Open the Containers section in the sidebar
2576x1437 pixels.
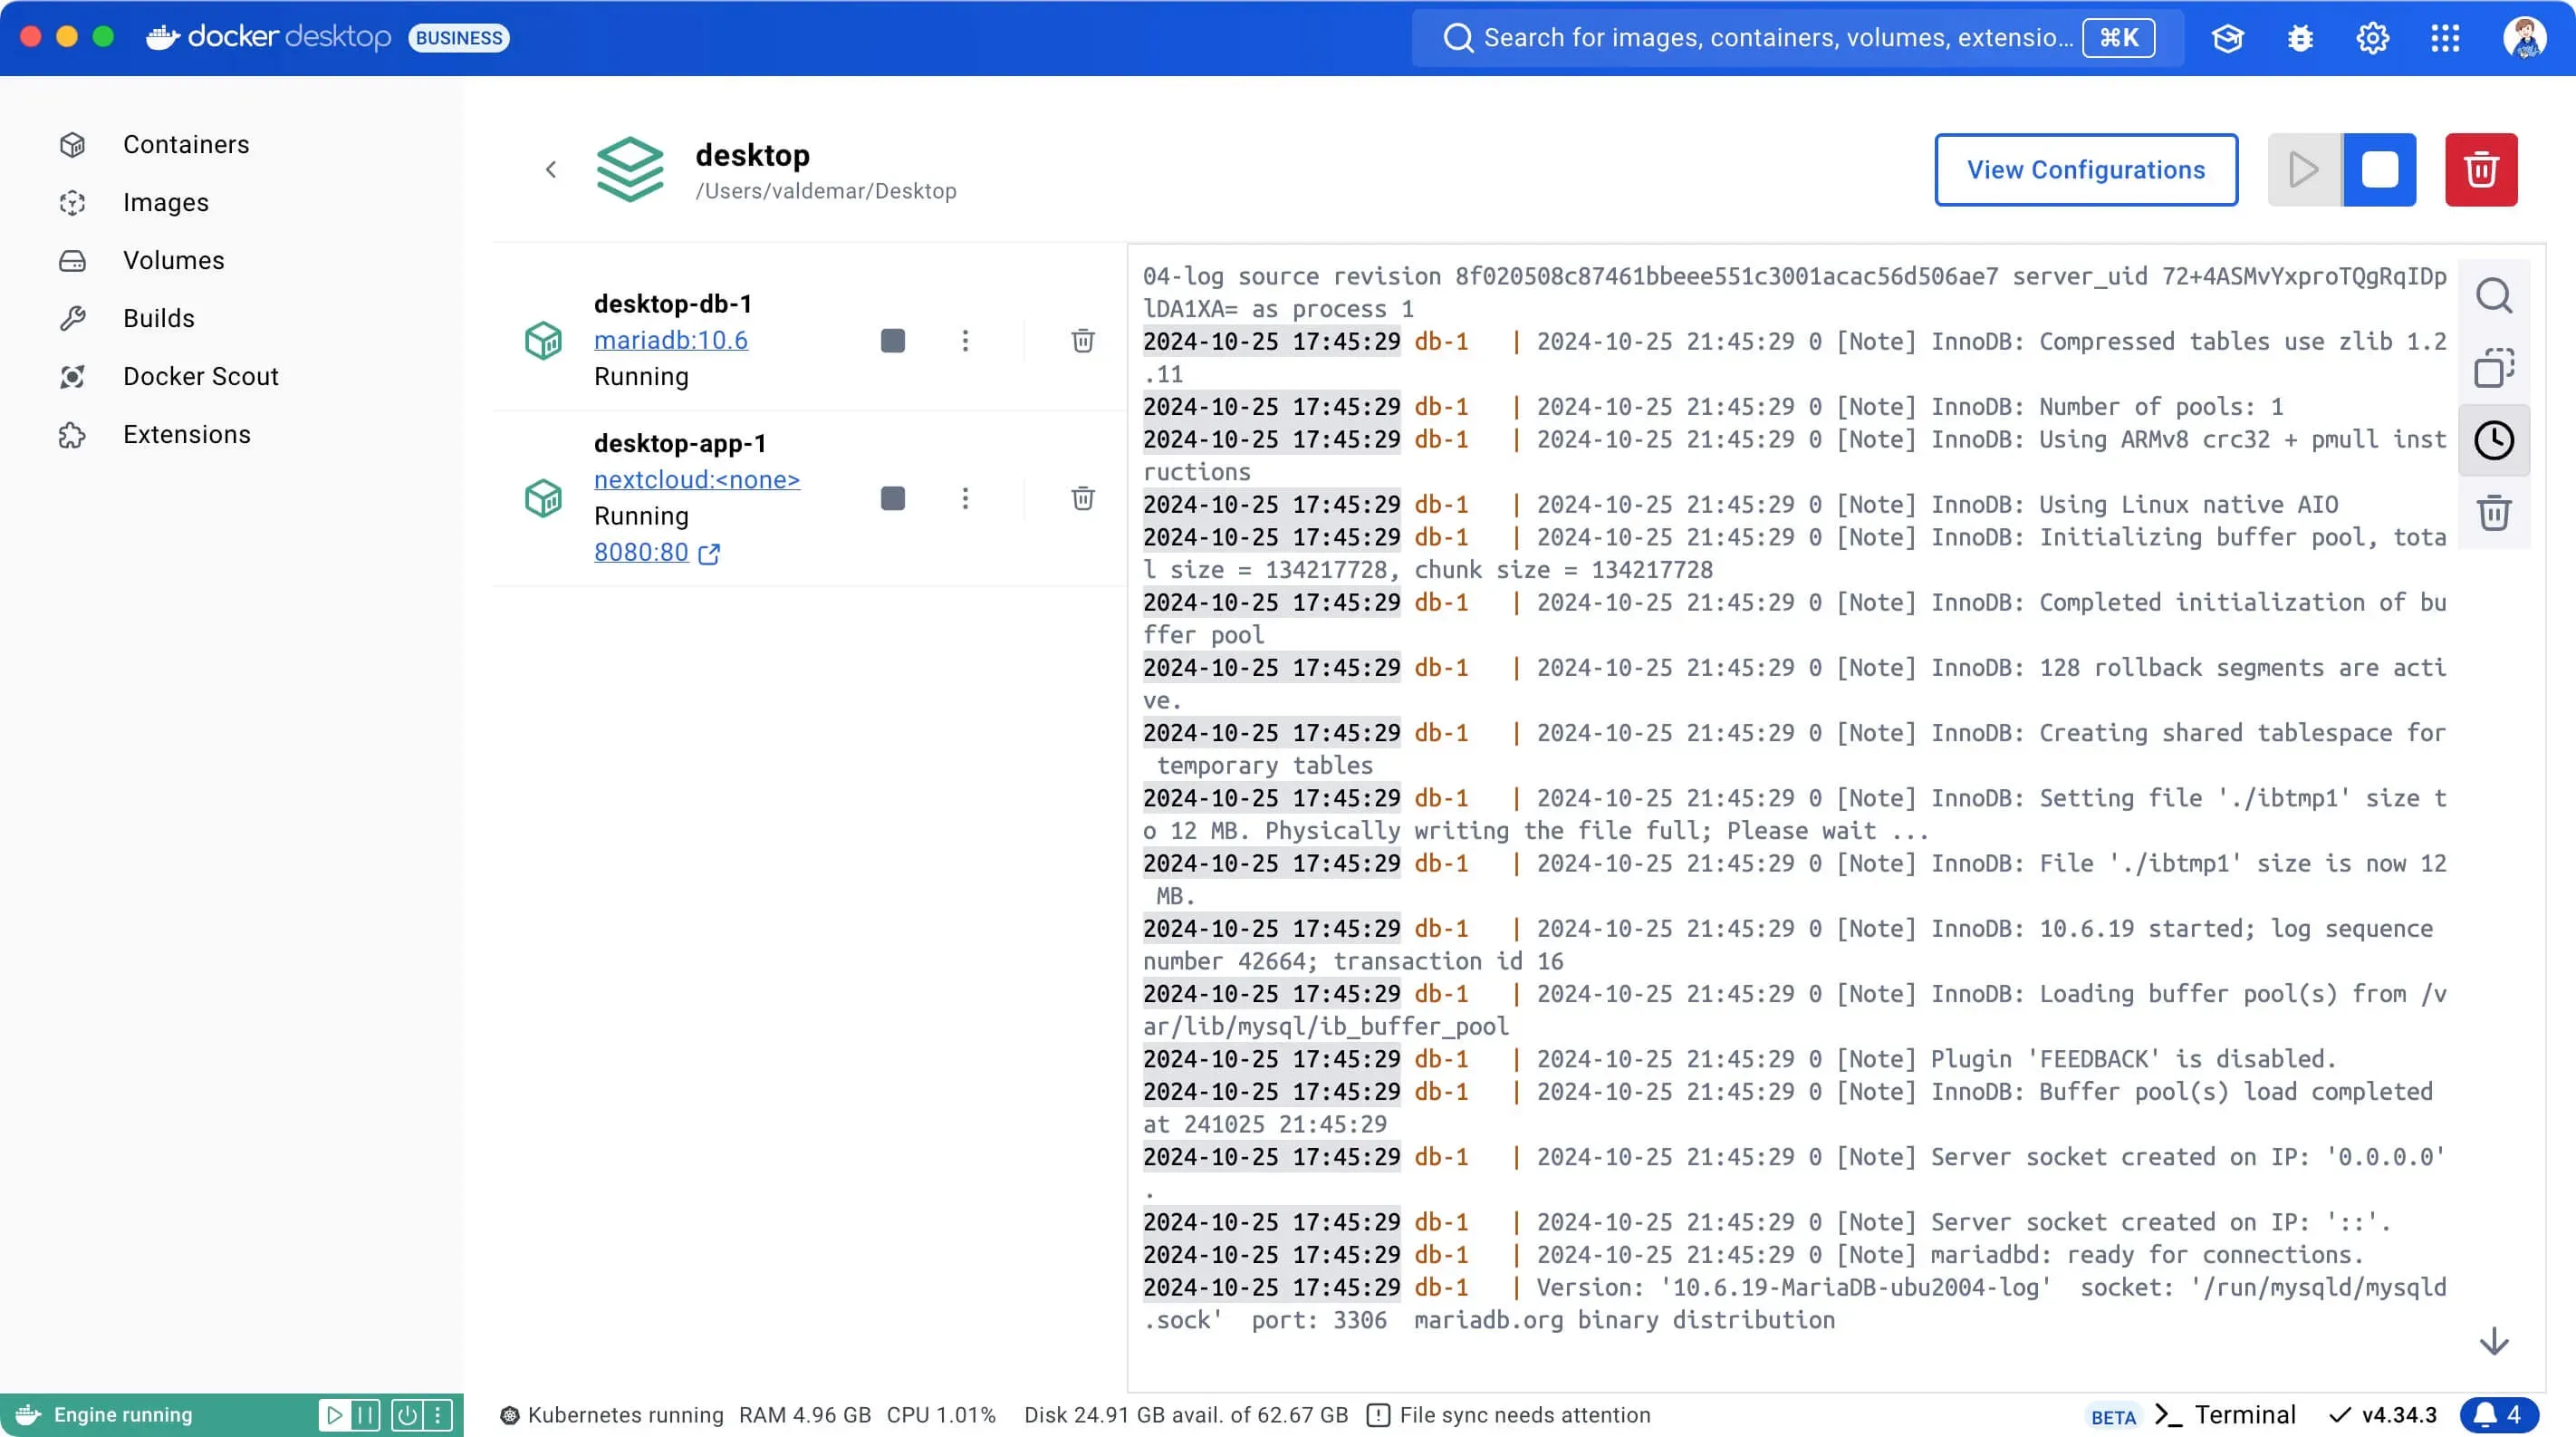(186, 144)
